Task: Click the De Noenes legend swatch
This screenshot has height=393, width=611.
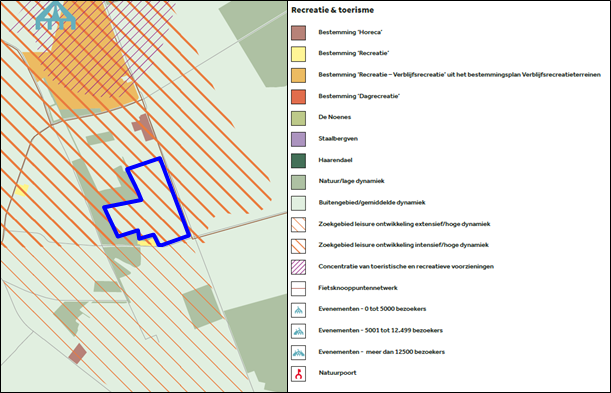Action: [x=298, y=118]
